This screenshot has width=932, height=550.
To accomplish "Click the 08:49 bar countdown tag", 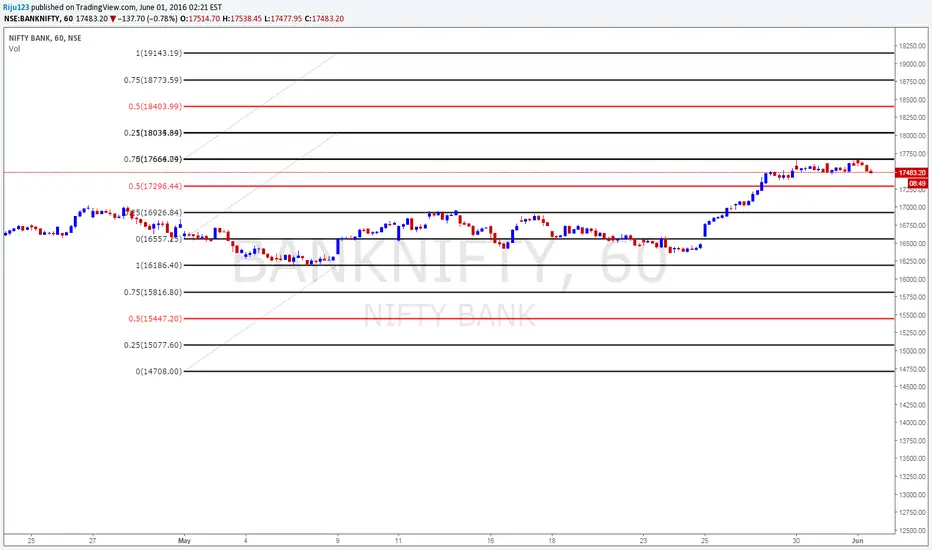I will click(x=918, y=184).
